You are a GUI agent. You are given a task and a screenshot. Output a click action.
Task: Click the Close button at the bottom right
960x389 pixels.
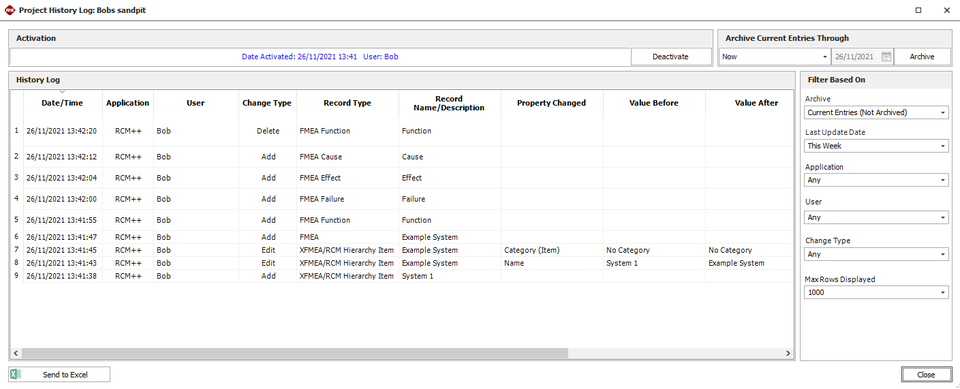point(926,374)
